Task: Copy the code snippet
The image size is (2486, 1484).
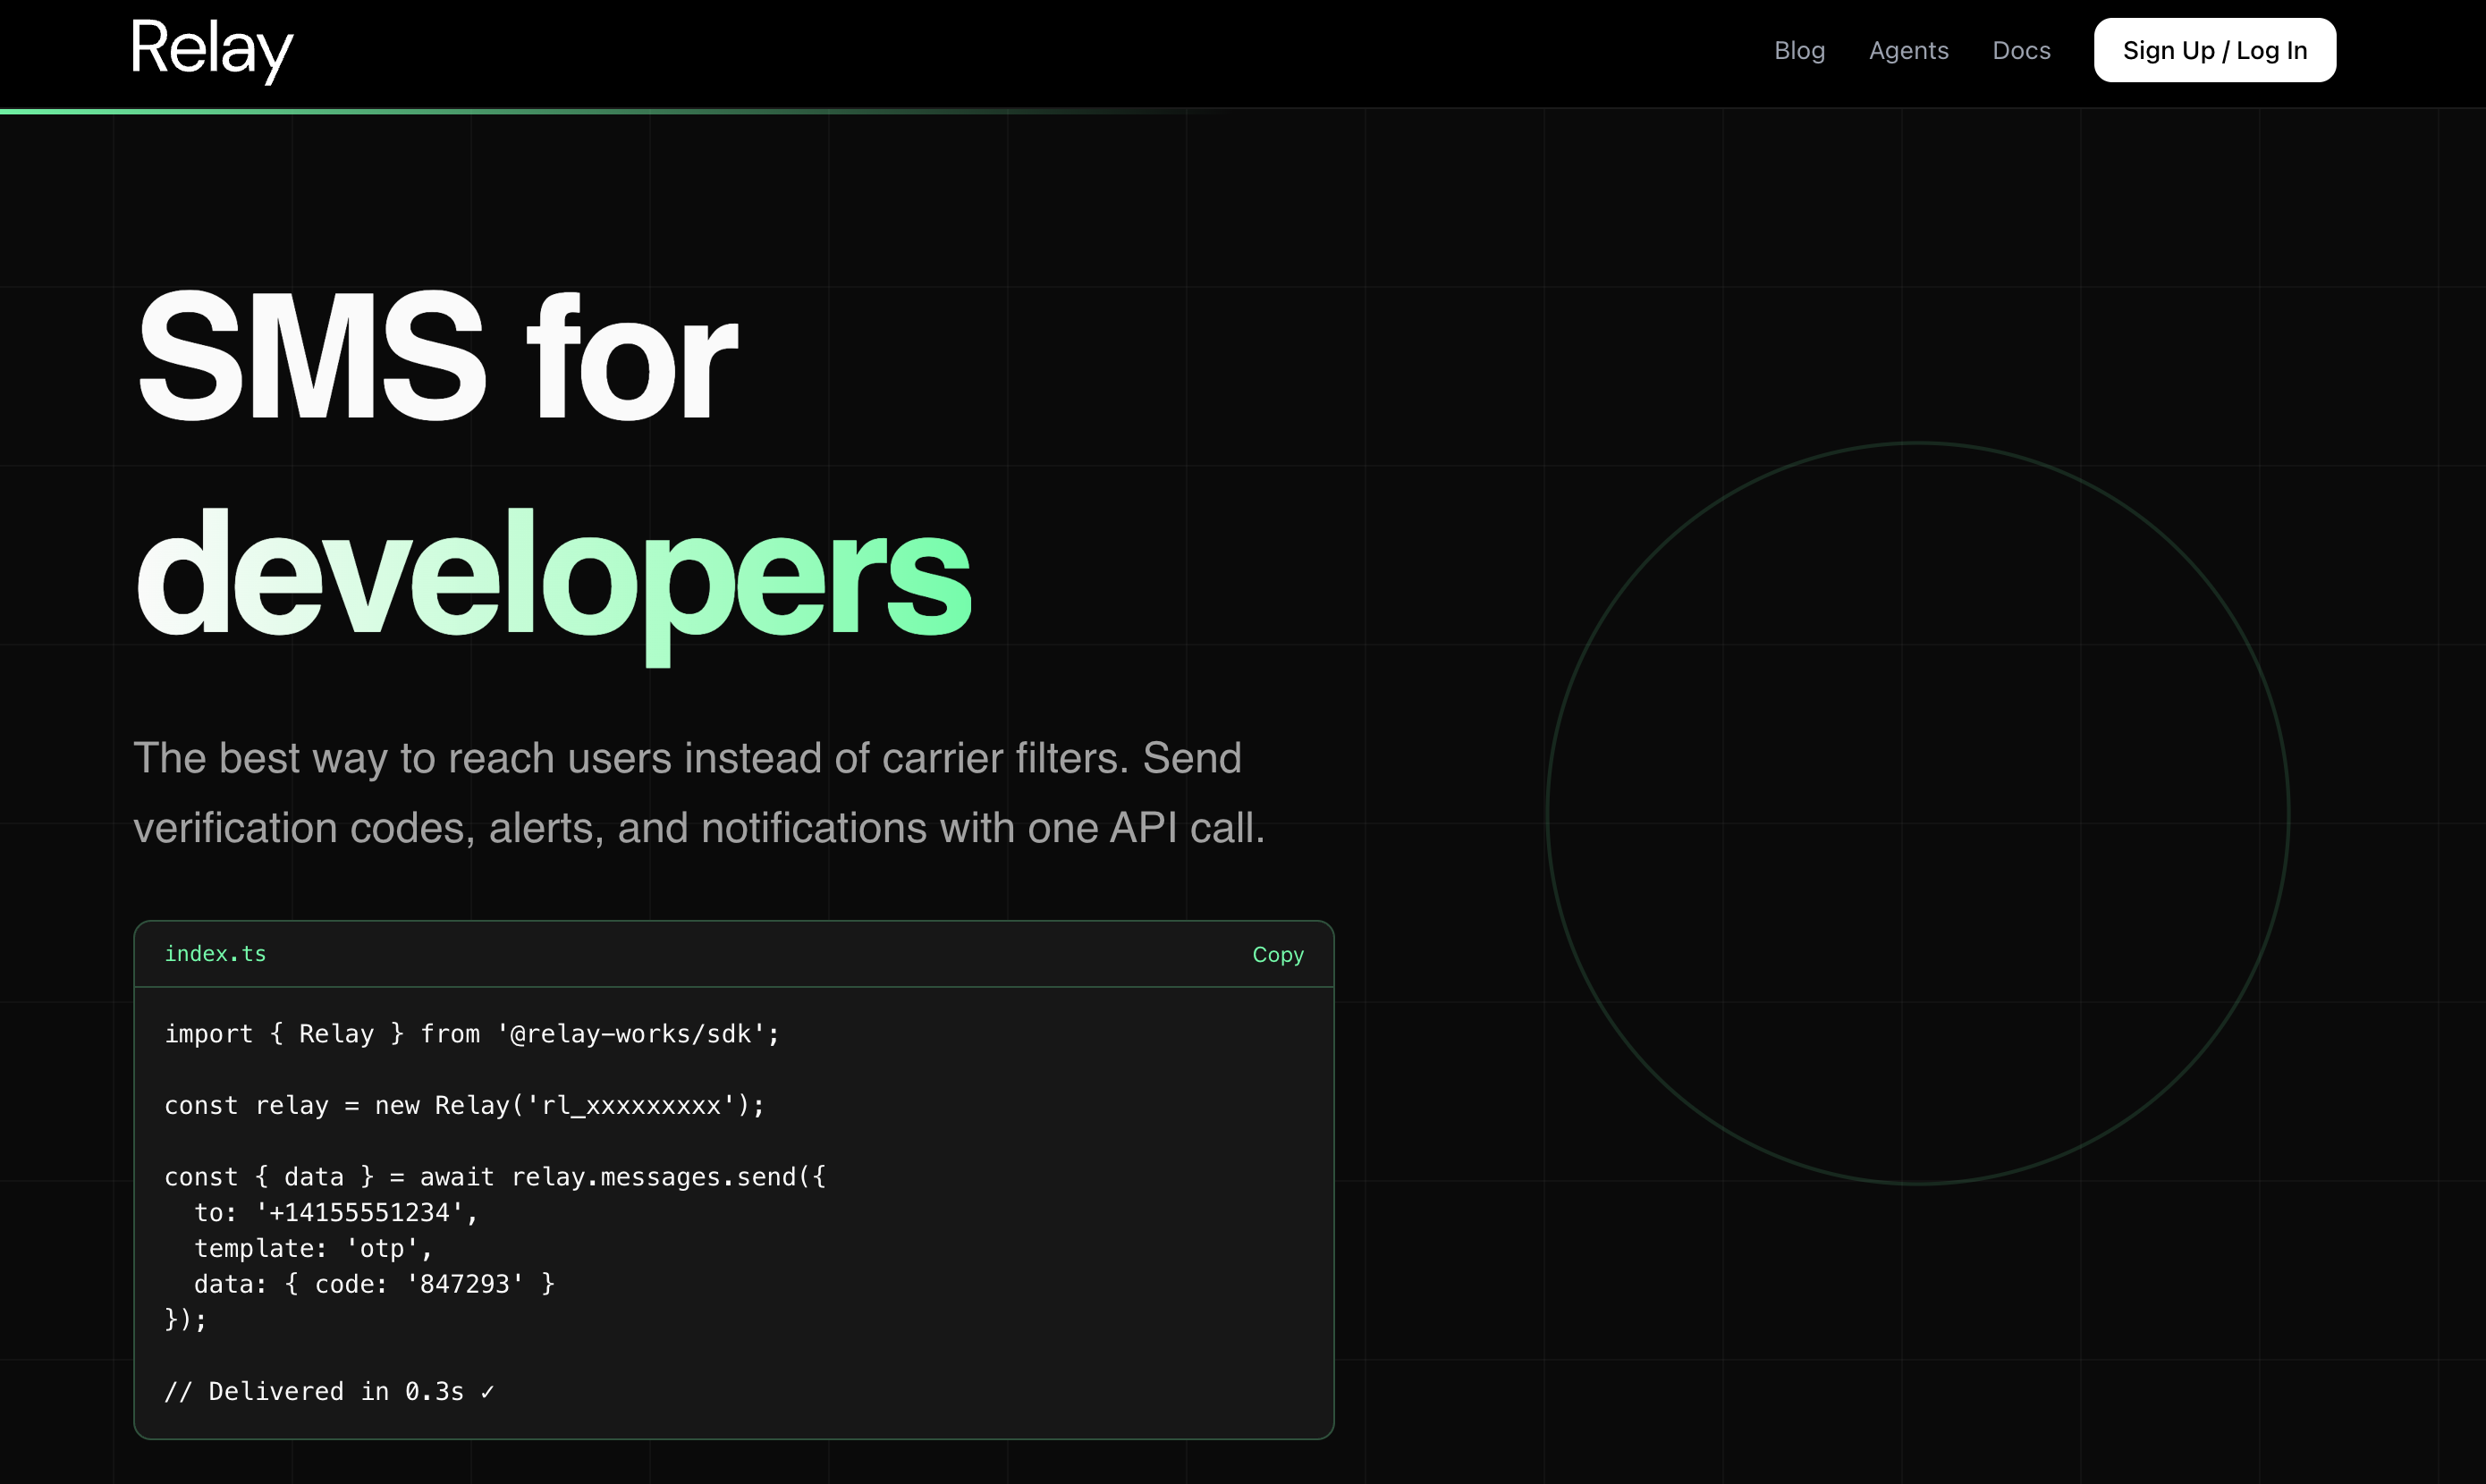Action: click(x=1277, y=954)
